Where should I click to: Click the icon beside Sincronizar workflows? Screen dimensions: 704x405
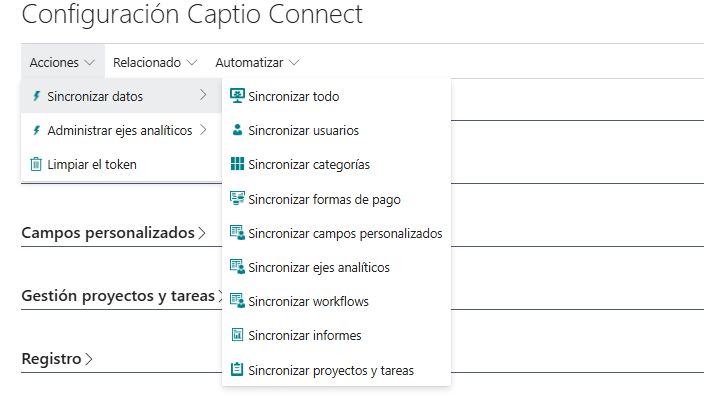[237, 301]
